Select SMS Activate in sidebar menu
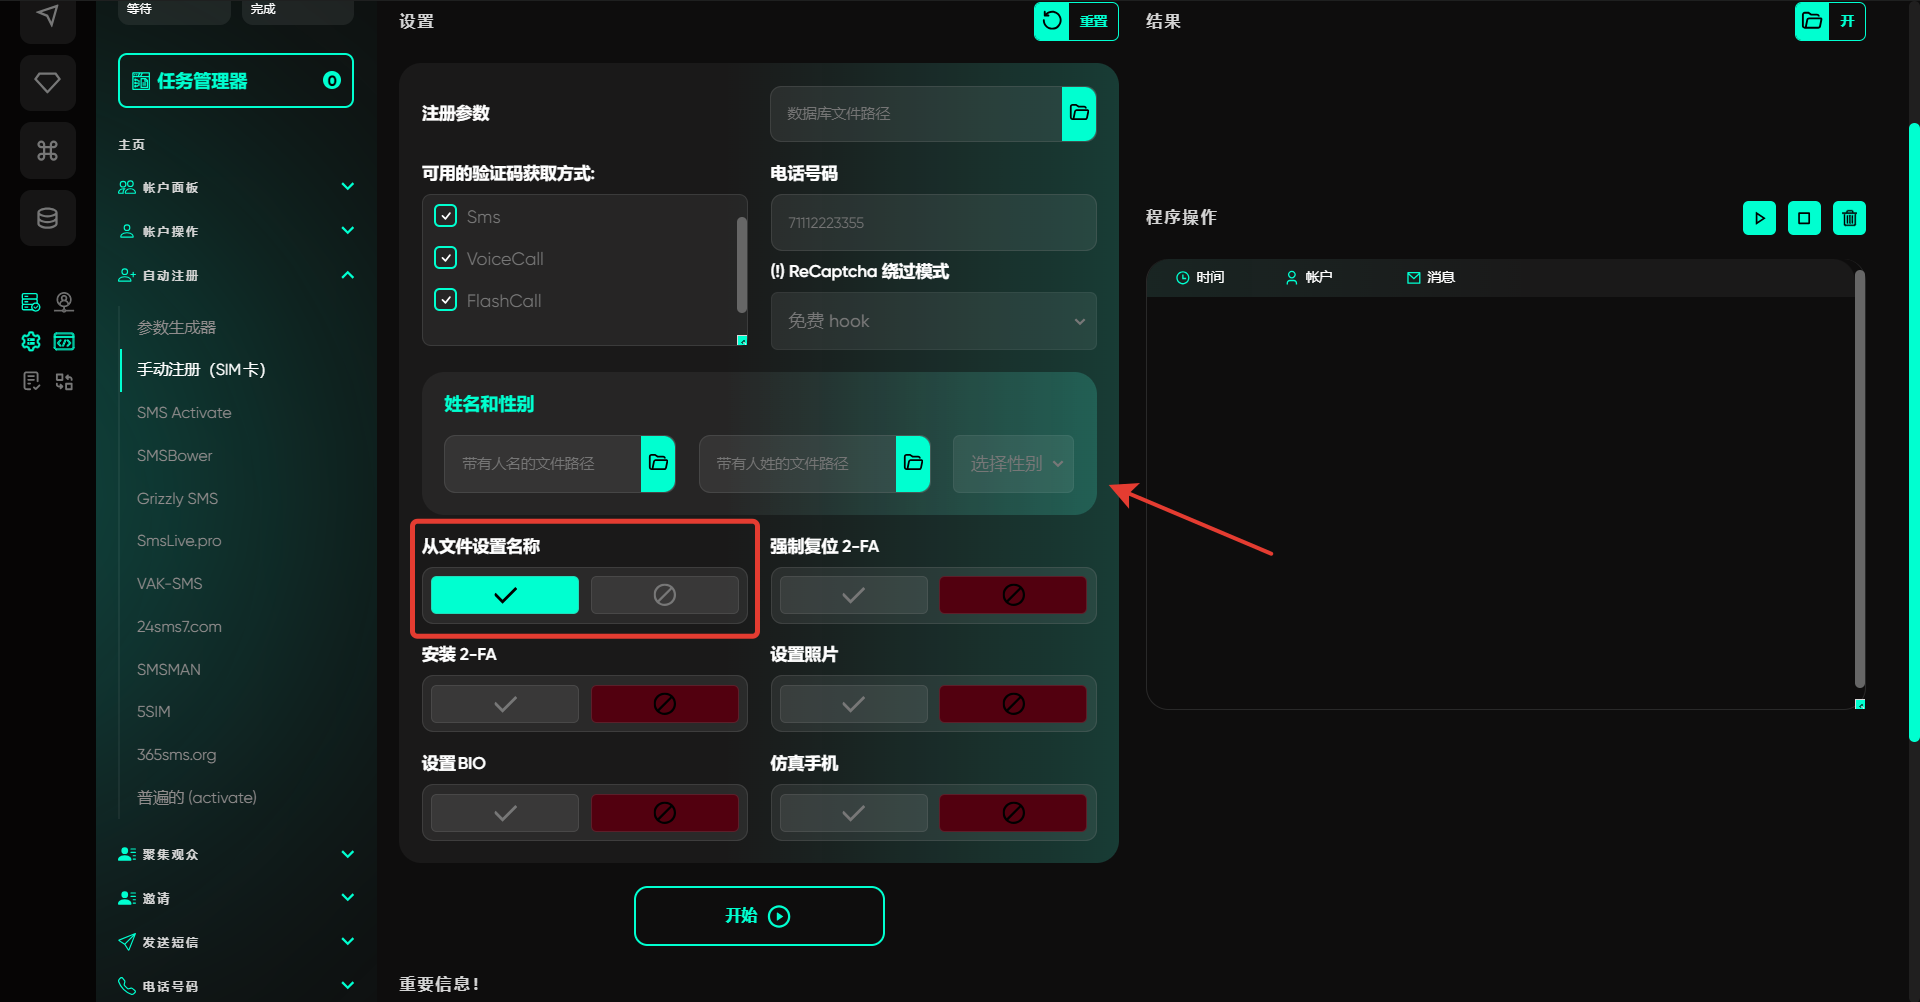 [184, 412]
